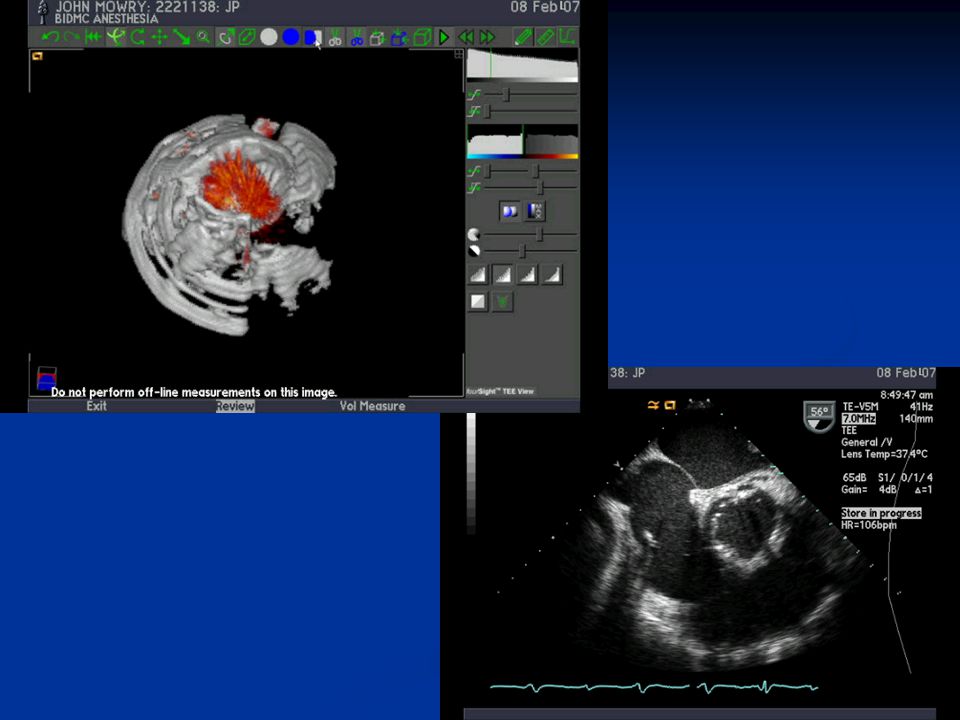This screenshot has width=960, height=720.
Task: Click the 140mm depth value
Action: pos(916,419)
